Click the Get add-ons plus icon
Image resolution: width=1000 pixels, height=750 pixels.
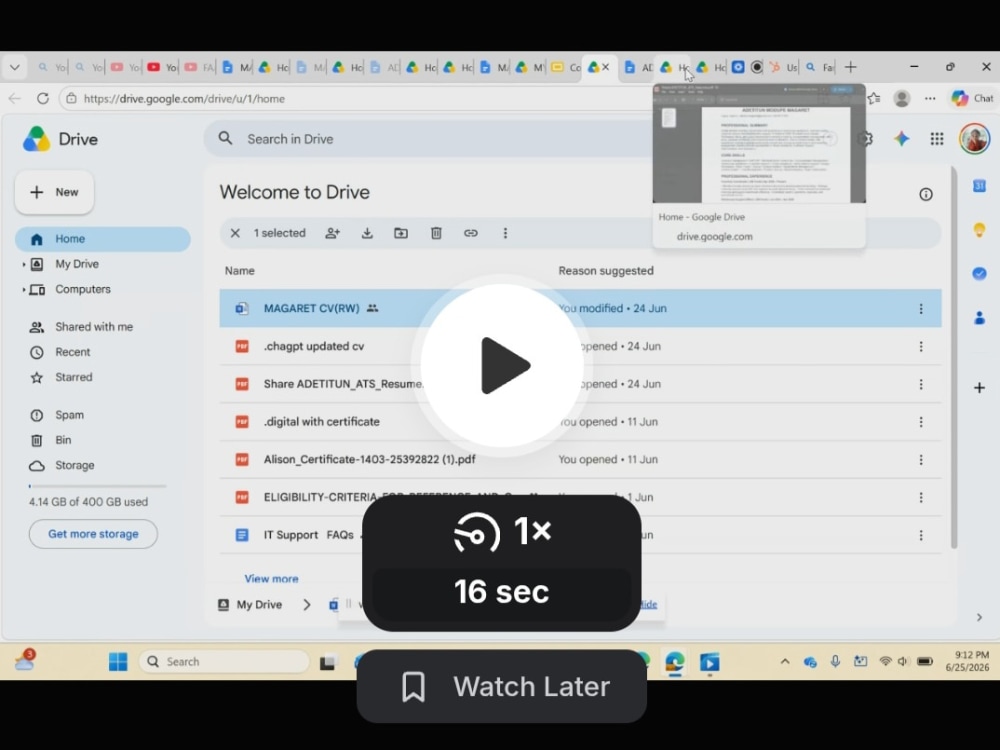coord(980,388)
